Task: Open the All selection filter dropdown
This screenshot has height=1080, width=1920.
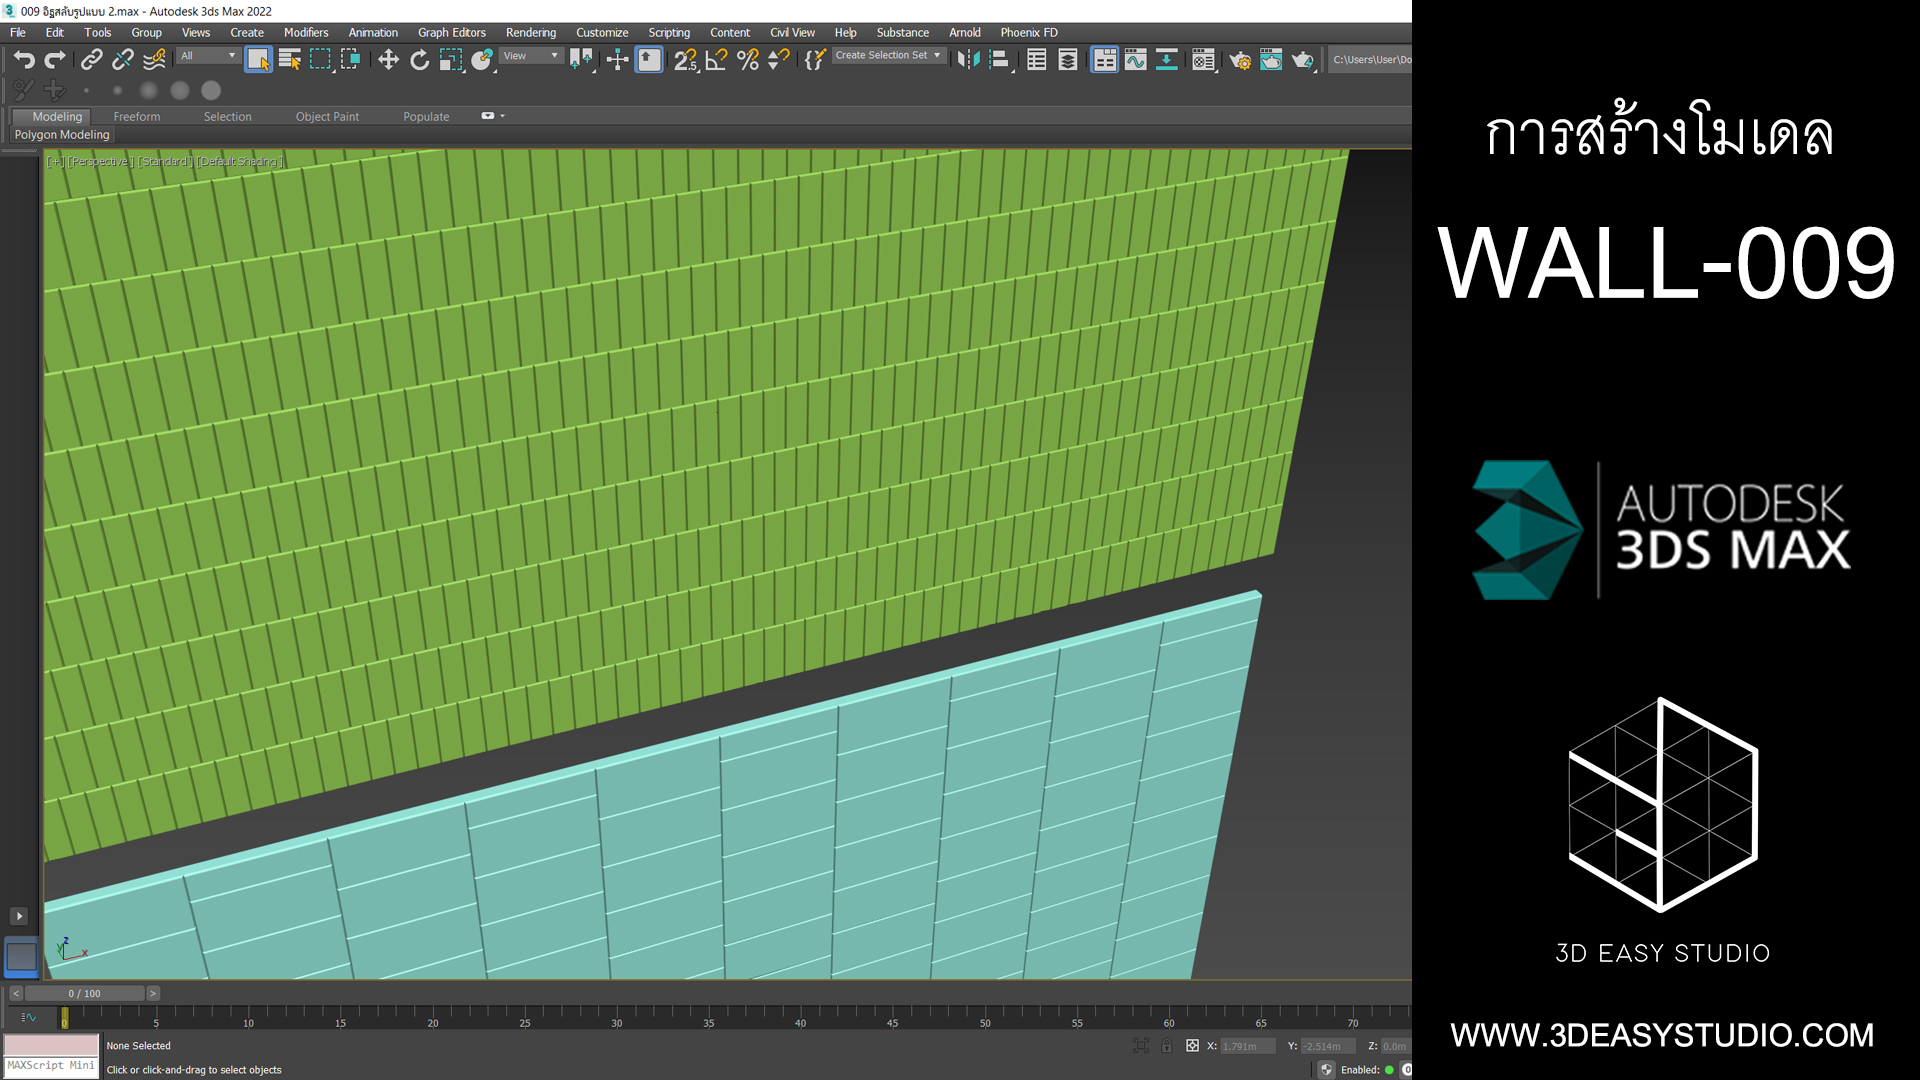Action: coord(208,56)
